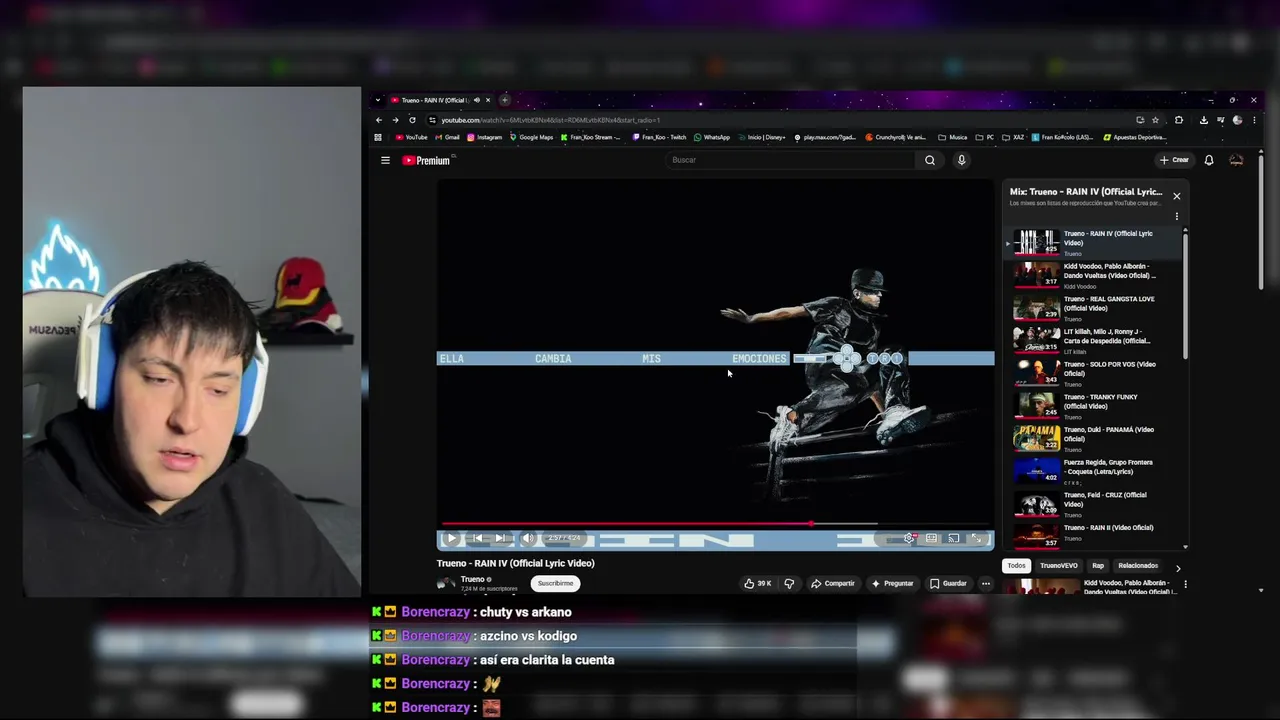Open the YouTube account avatar menu

[1236, 160]
